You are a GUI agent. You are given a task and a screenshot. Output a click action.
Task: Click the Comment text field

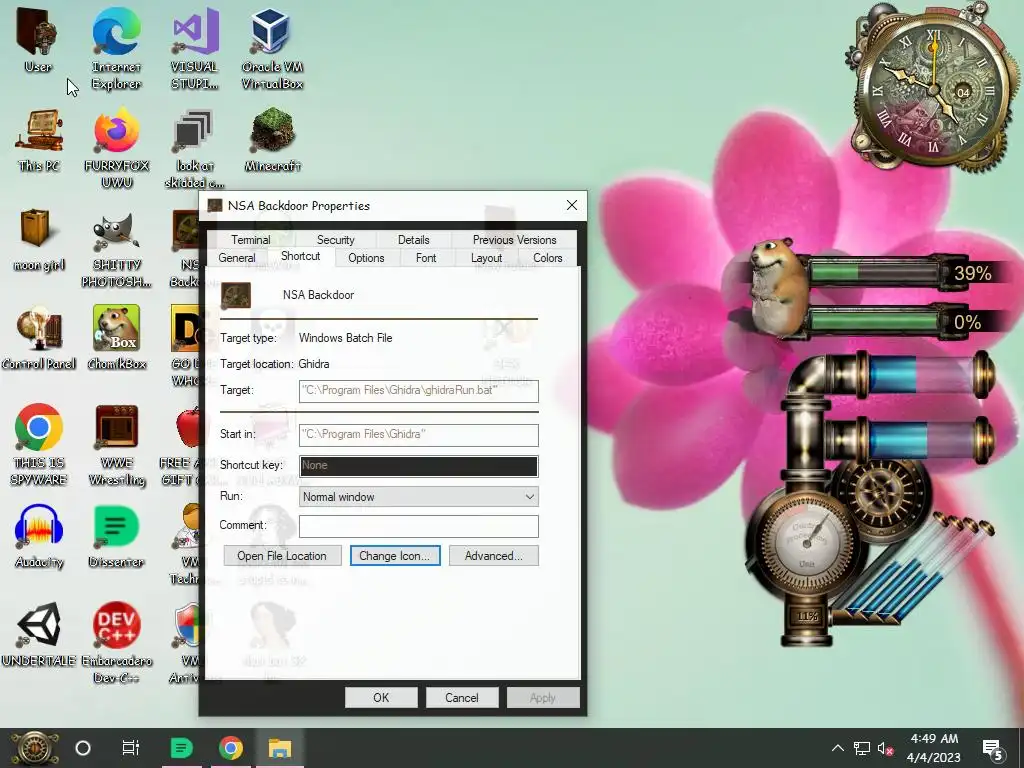(x=419, y=526)
